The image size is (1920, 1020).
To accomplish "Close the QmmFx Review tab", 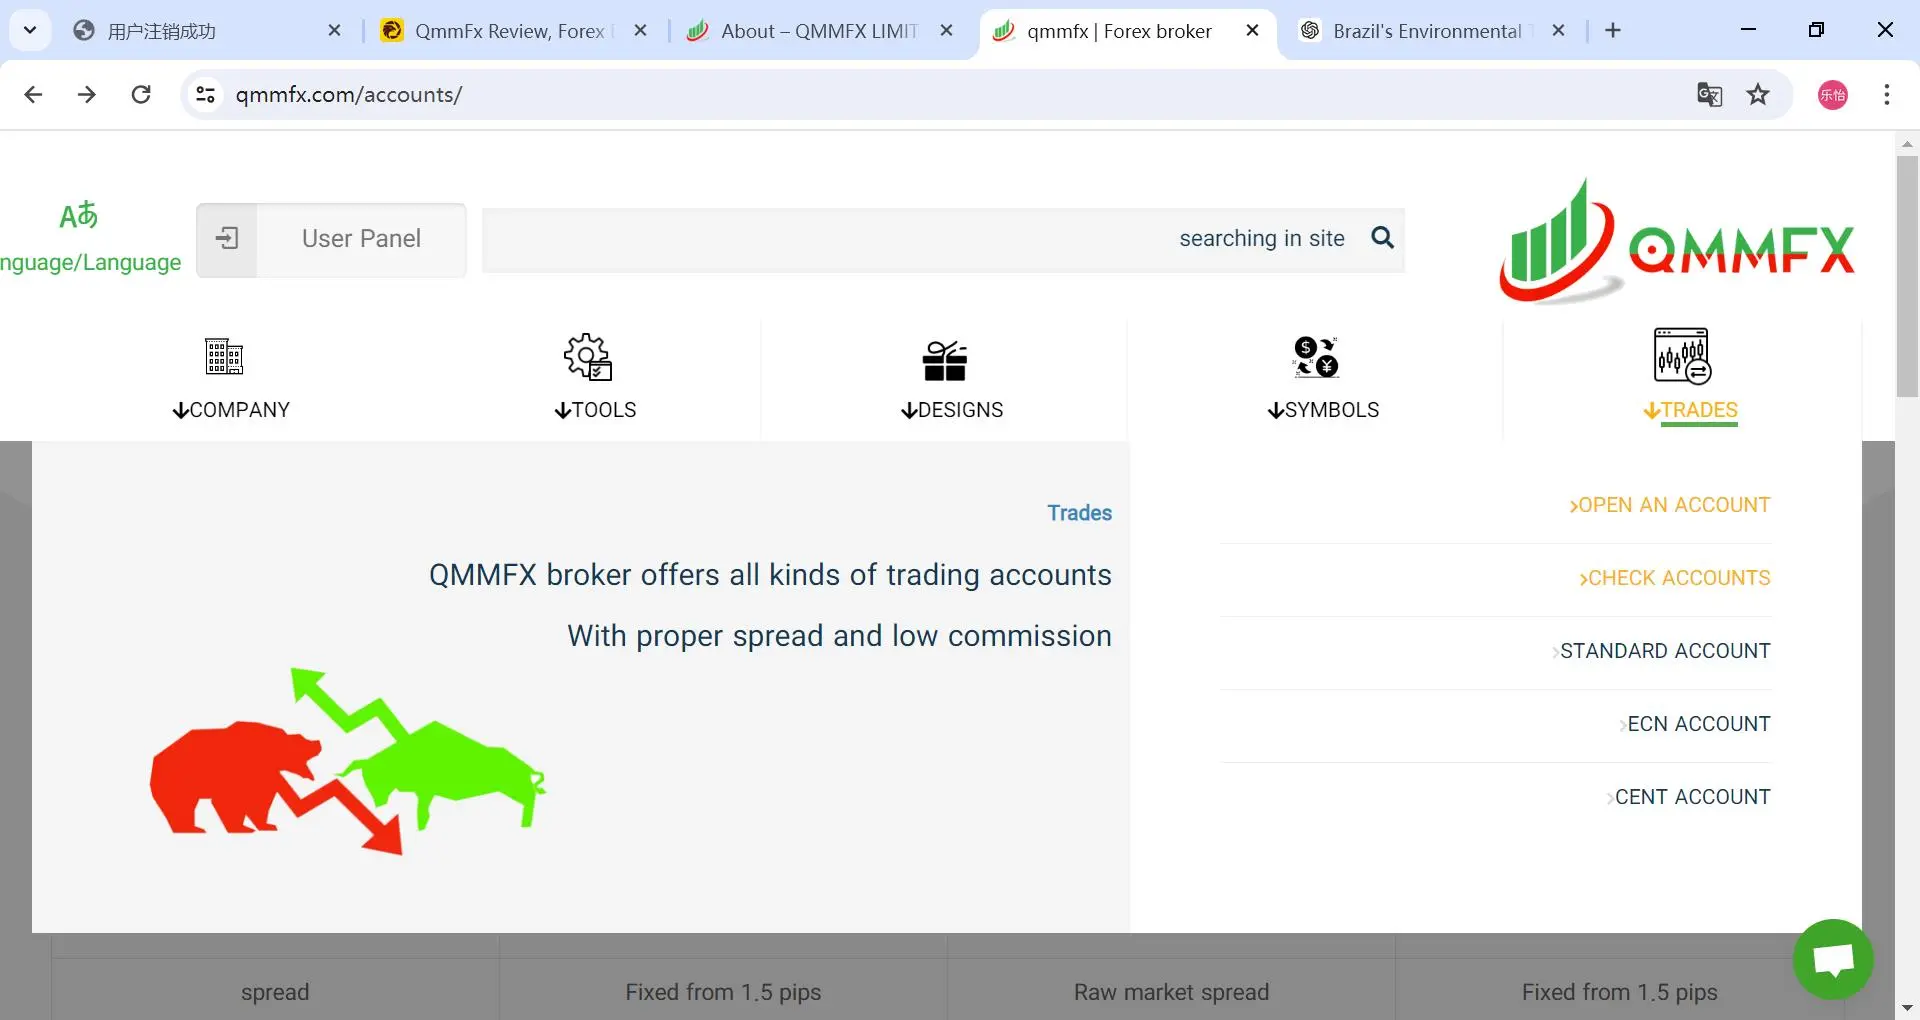I will click(x=641, y=31).
